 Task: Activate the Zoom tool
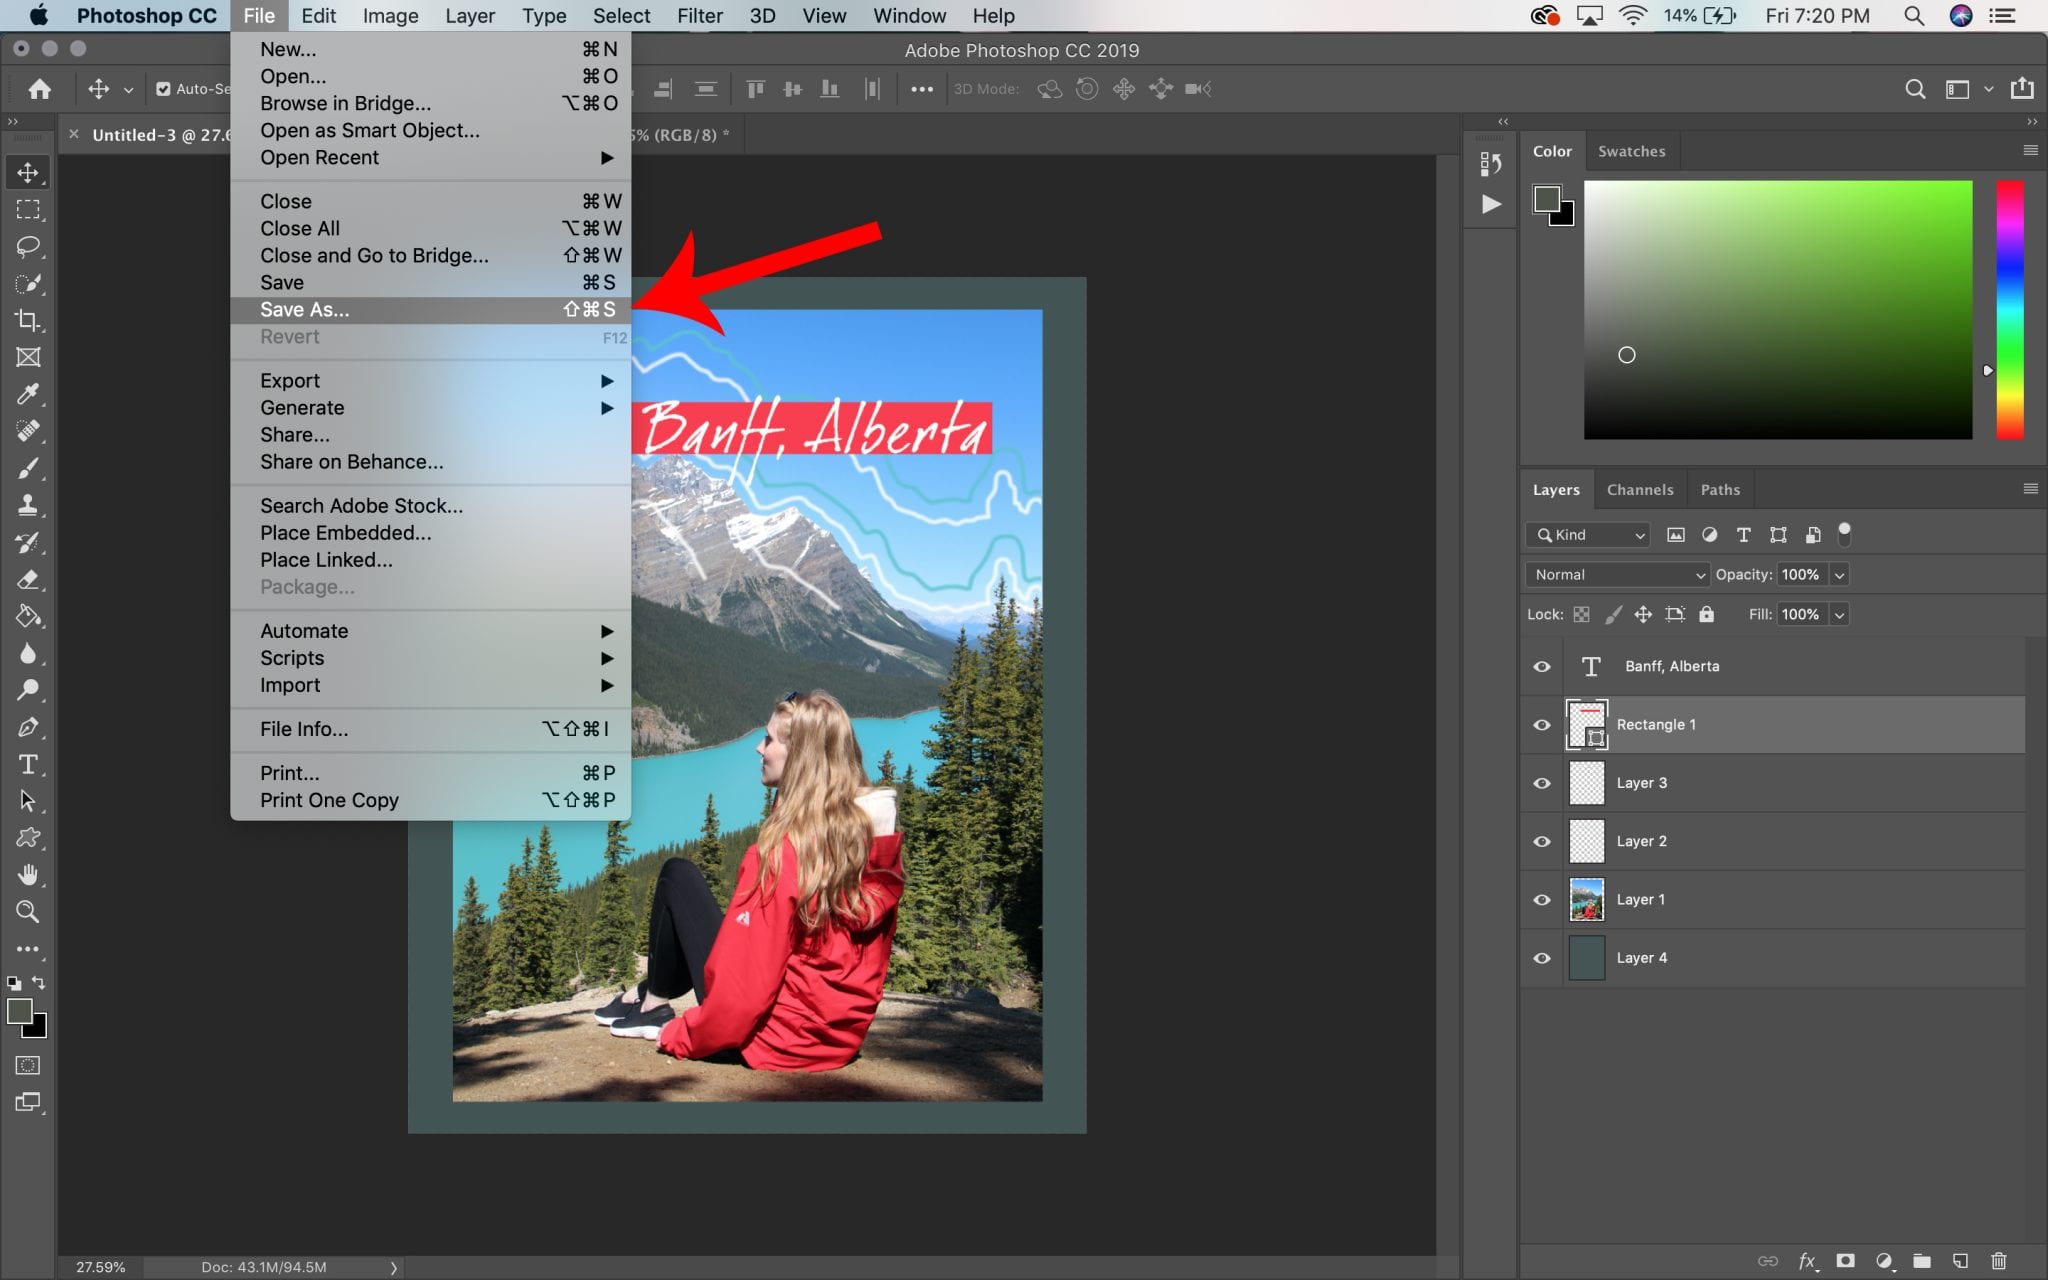[27, 911]
